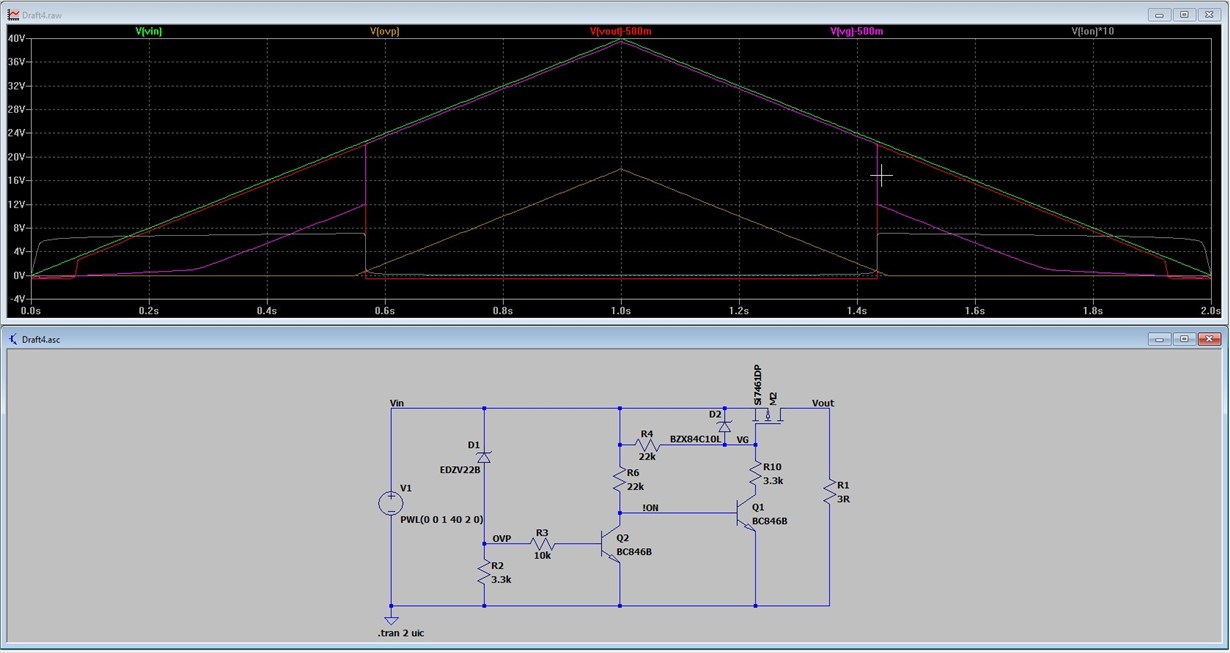Click the 10k value of R3
1230x653 pixels.
(542, 555)
